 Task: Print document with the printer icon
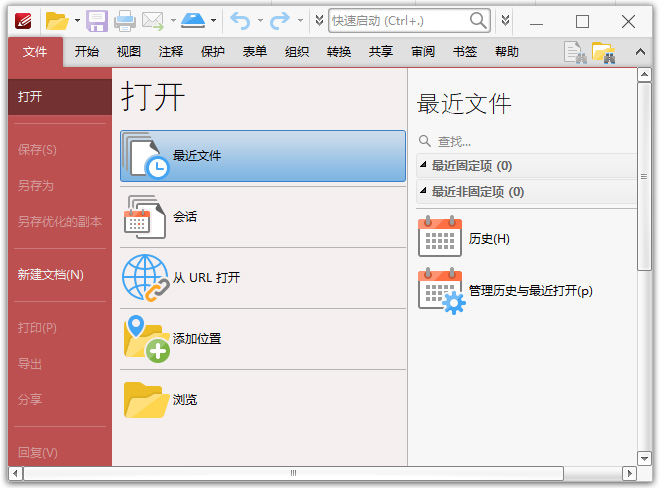125,21
